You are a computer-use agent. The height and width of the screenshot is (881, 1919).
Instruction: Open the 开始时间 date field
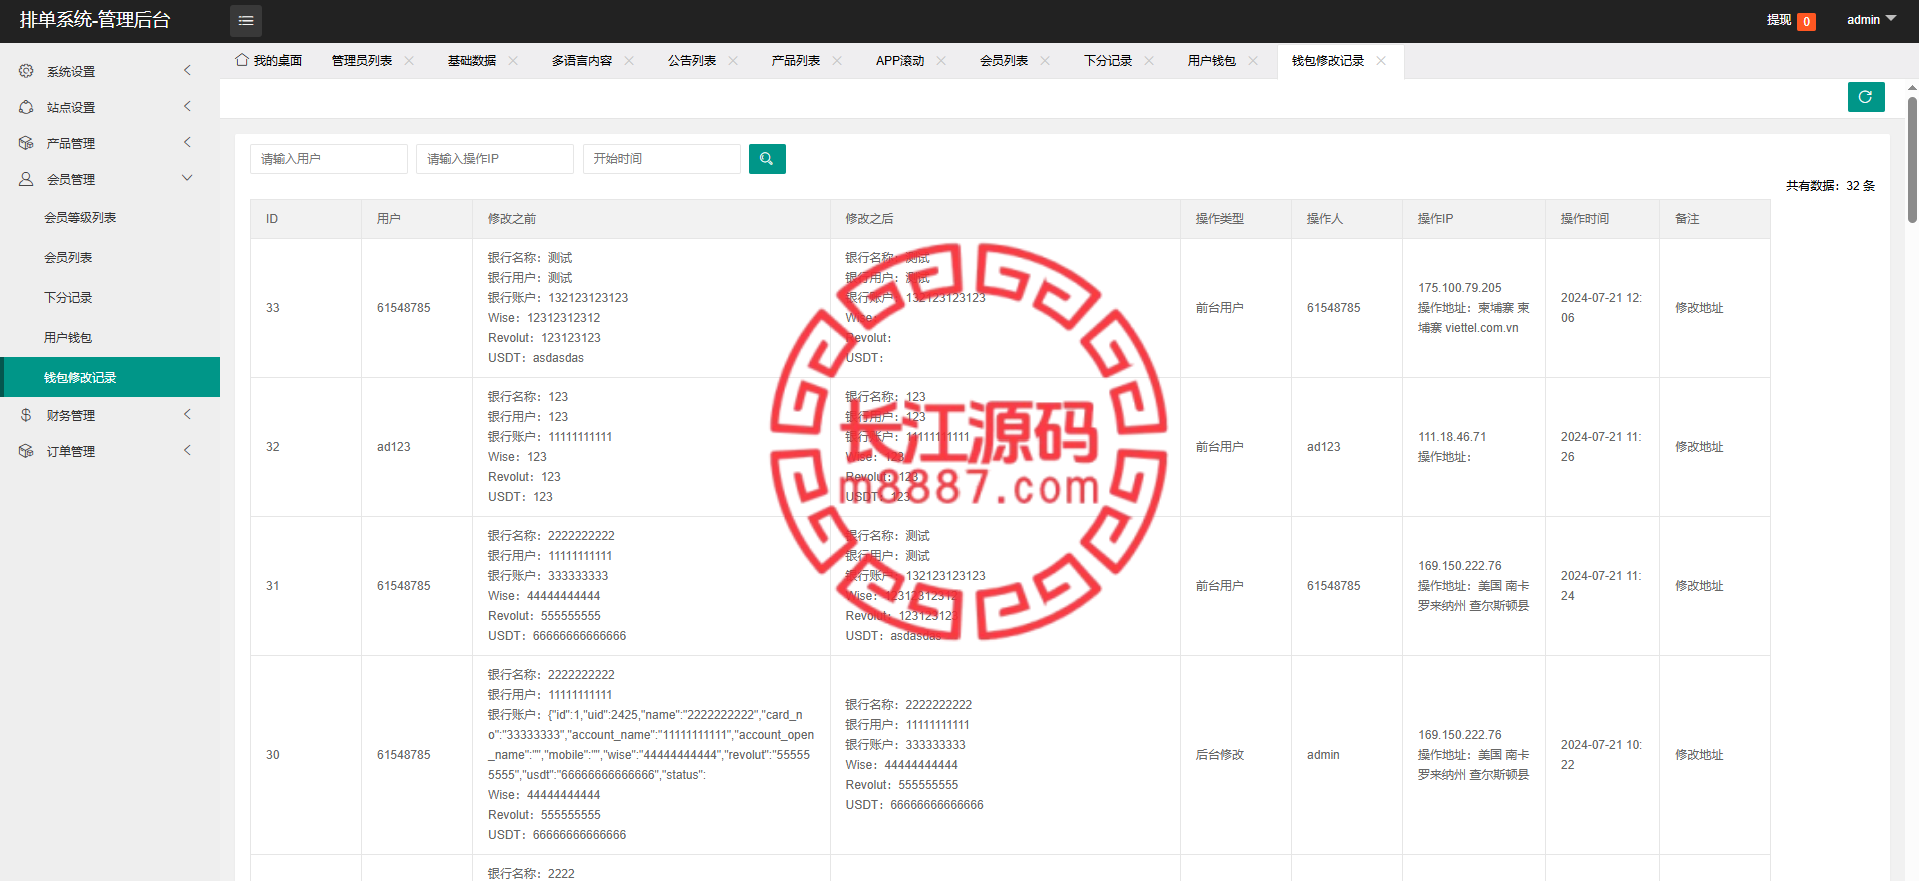pos(662,159)
